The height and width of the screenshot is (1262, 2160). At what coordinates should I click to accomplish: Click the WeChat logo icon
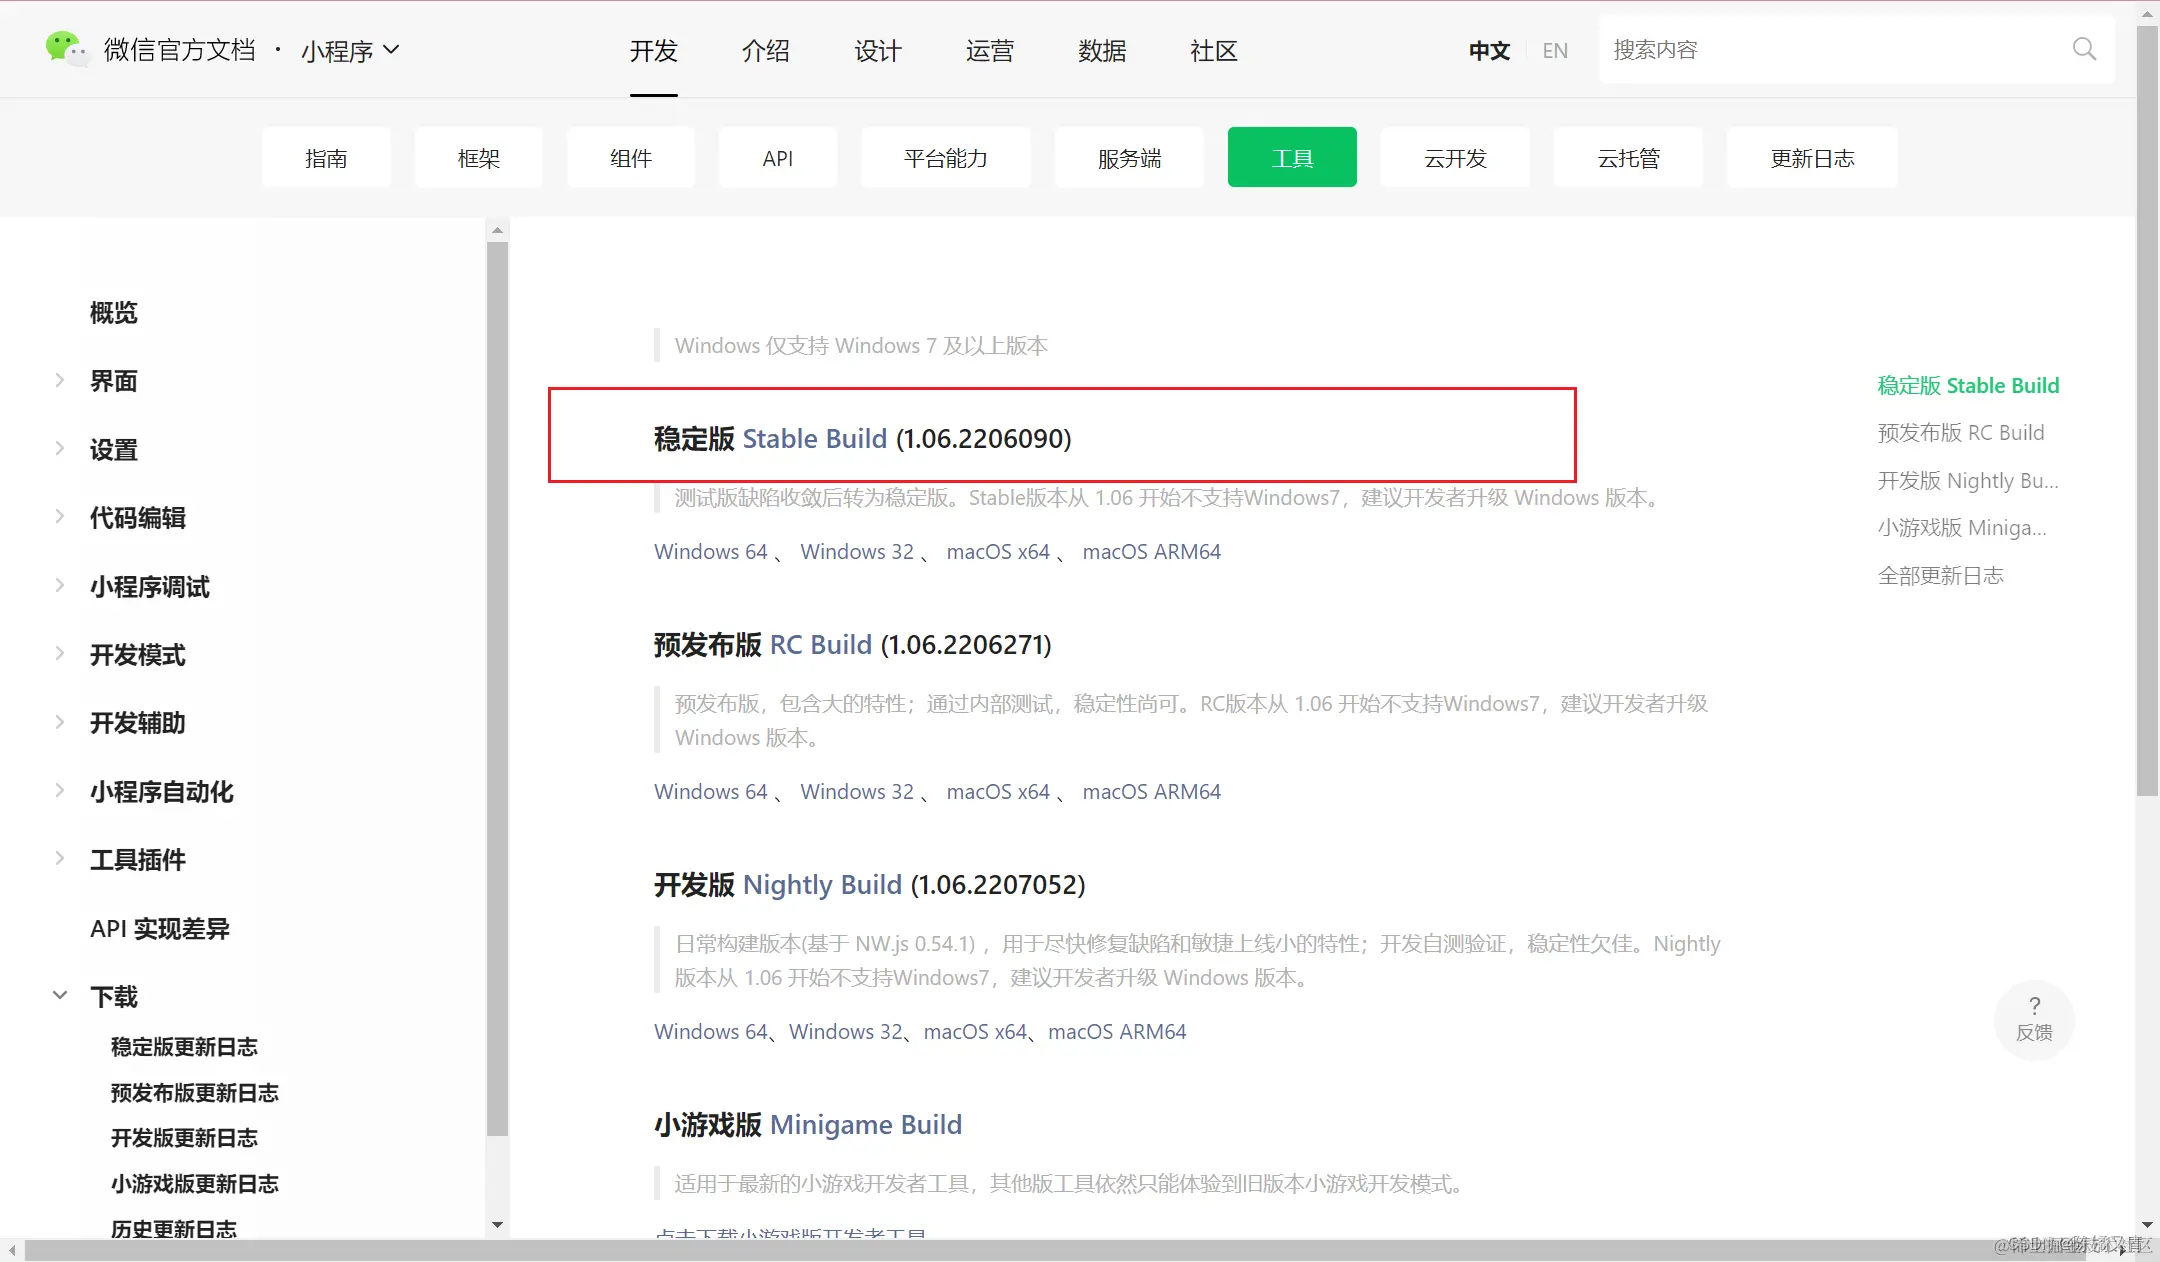66,48
